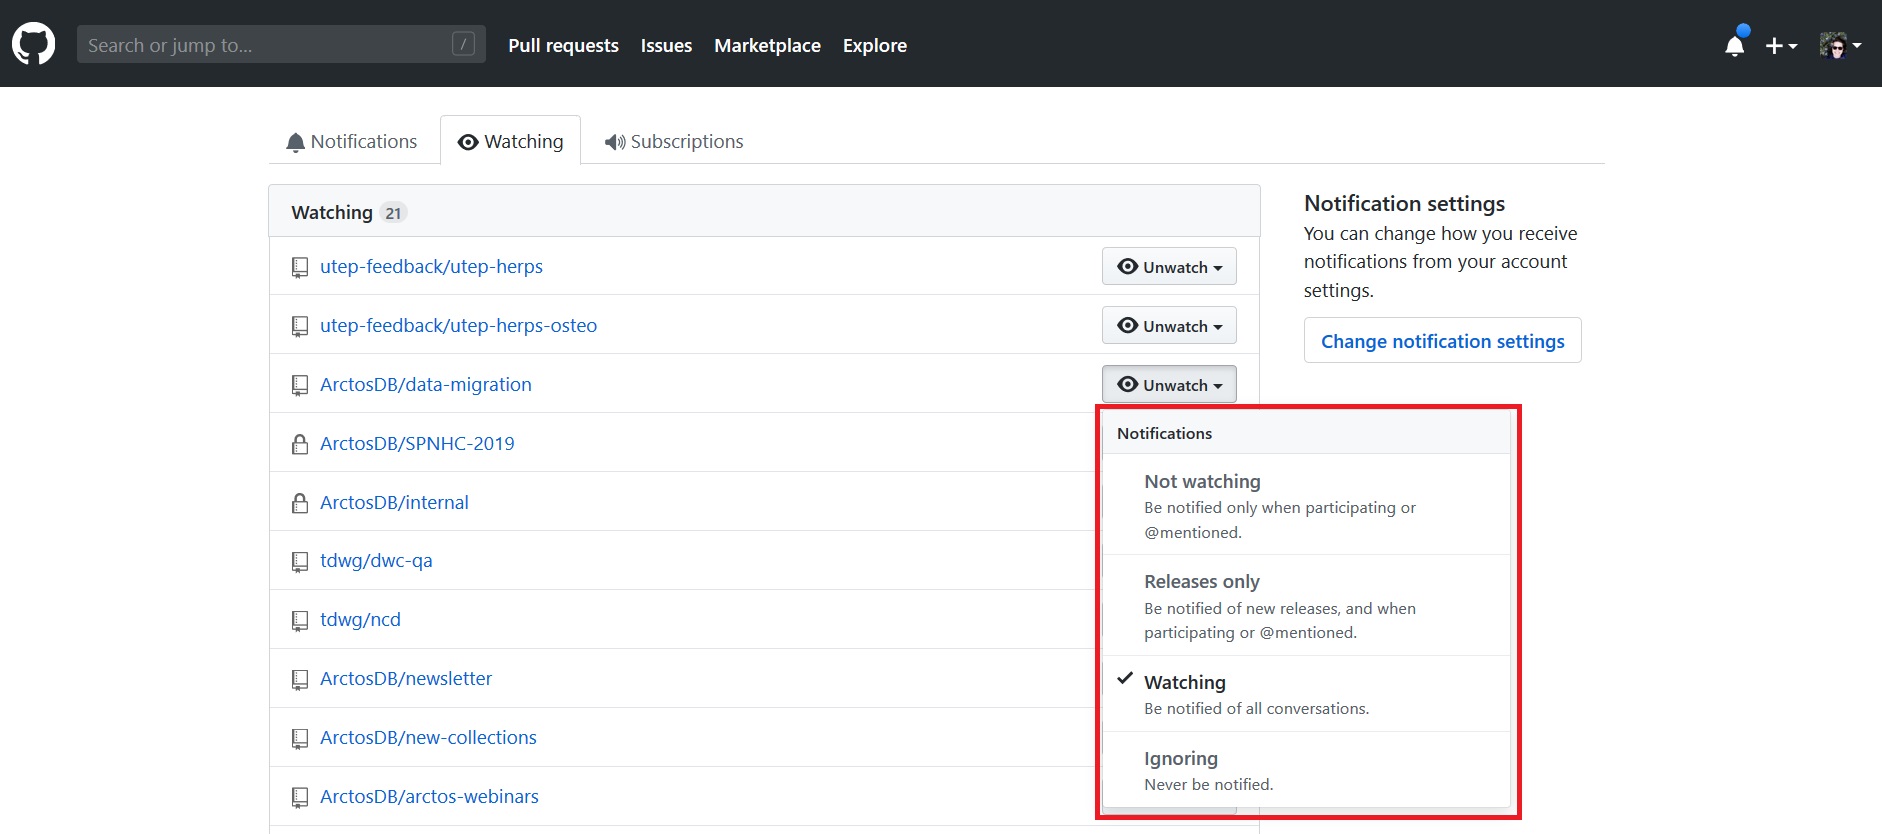The image size is (1882, 834).
Task: Click the repo icon beside ArctosDB/new-collections
Action: coord(299,739)
